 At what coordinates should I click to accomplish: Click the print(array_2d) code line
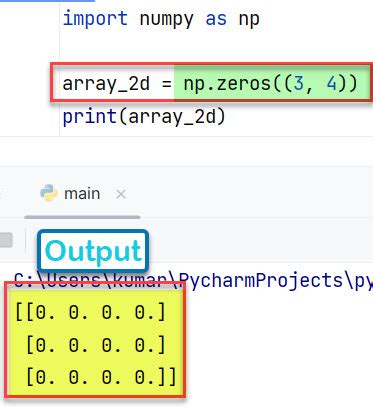point(144,117)
